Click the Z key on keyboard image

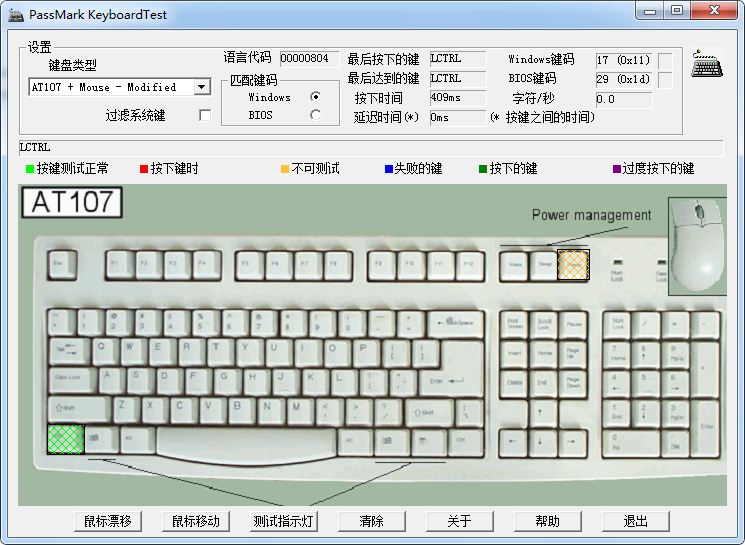[126, 410]
